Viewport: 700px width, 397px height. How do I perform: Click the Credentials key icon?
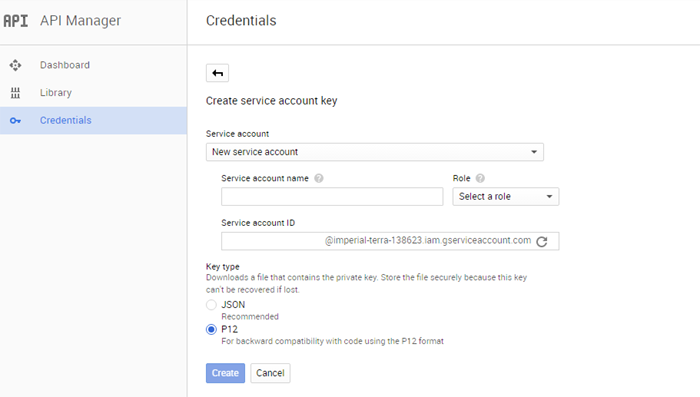15,121
